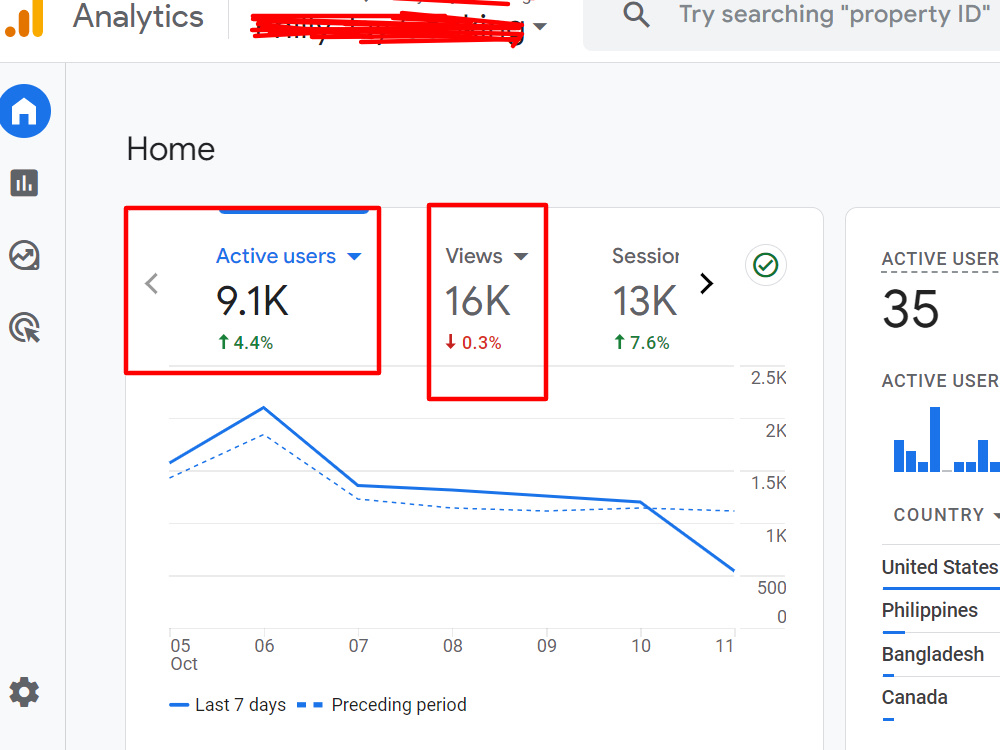Click the 4.4% increase indicator
The height and width of the screenshot is (750, 1000).
(x=246, y=342)
